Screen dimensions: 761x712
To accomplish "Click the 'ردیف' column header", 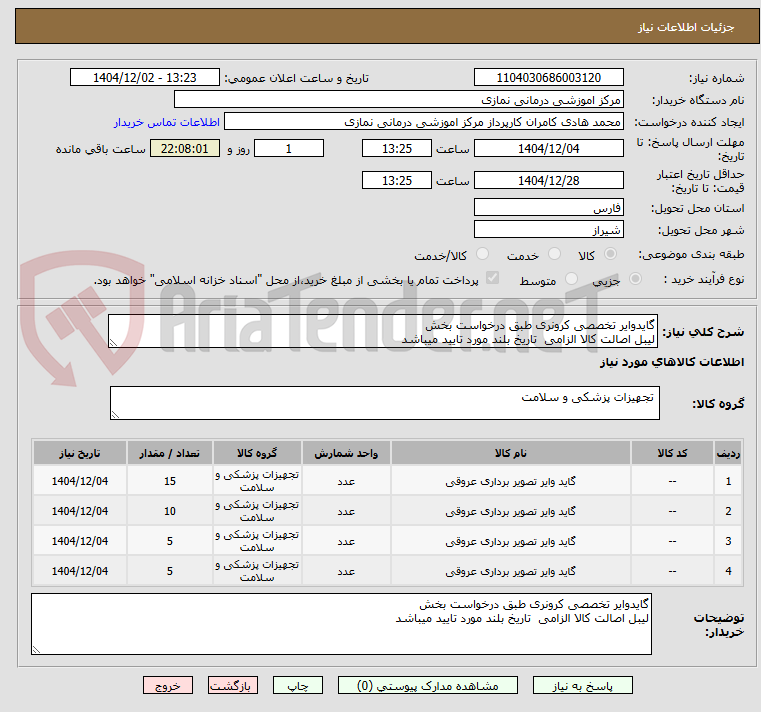I will [728, 453].
